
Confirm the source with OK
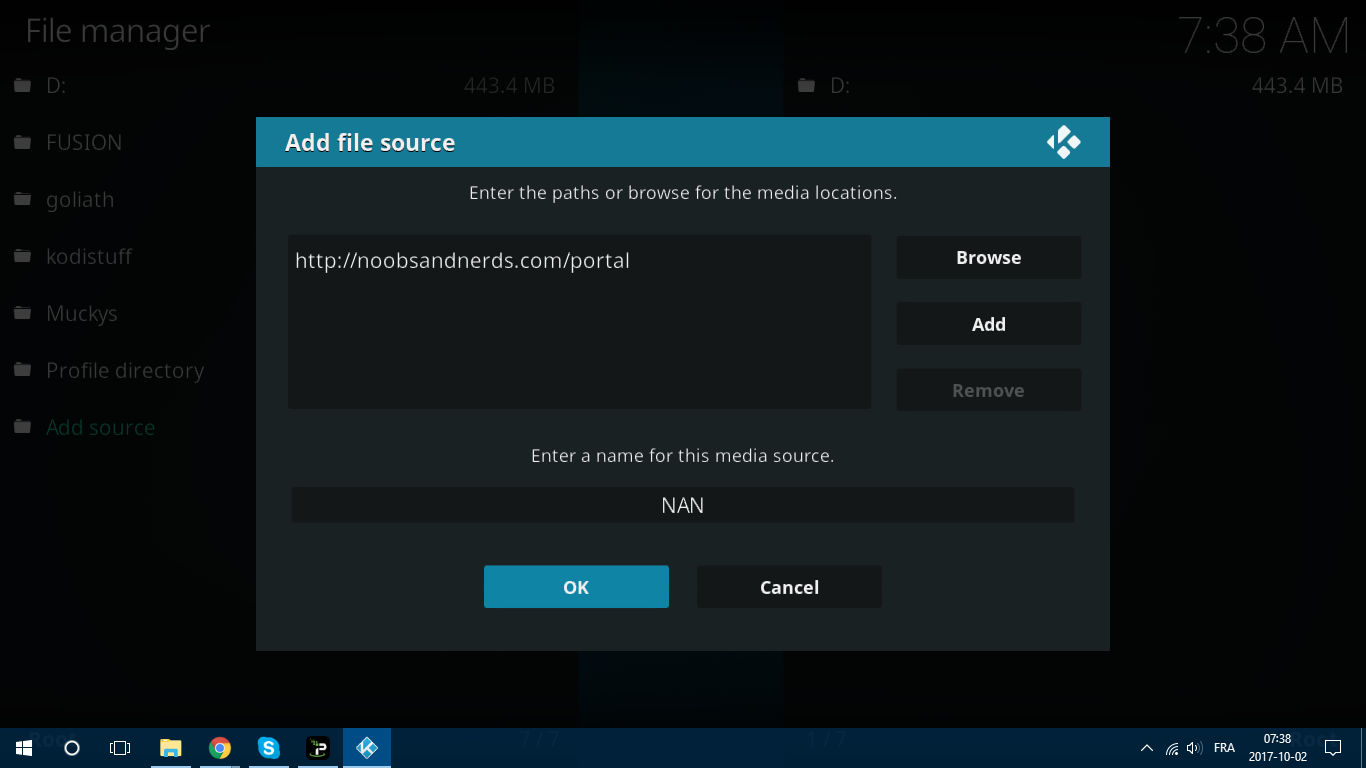[576, 587]
